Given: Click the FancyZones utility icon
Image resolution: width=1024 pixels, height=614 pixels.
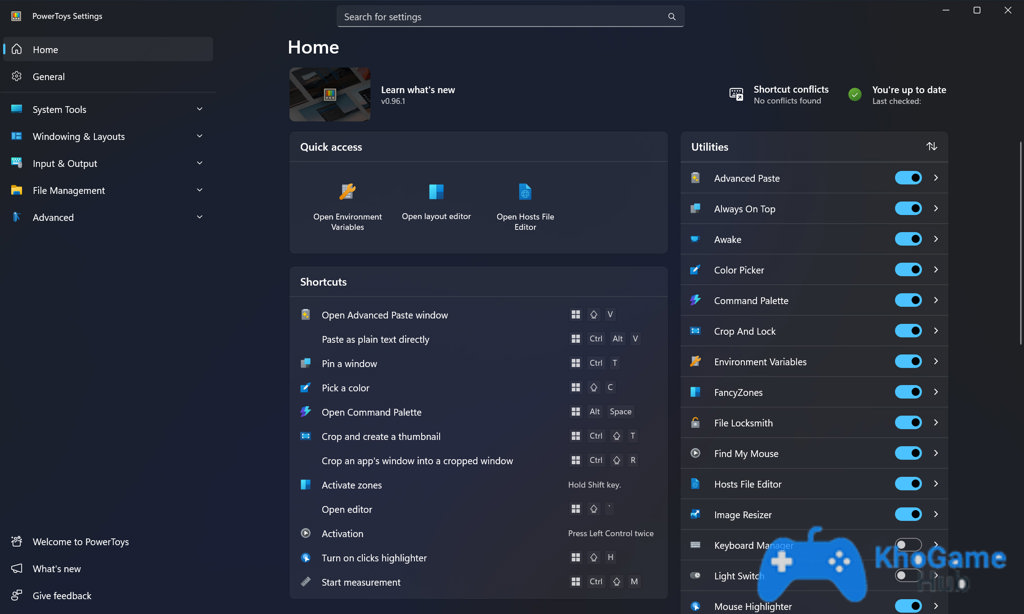Looking at the screenshot, I should 696,392.
